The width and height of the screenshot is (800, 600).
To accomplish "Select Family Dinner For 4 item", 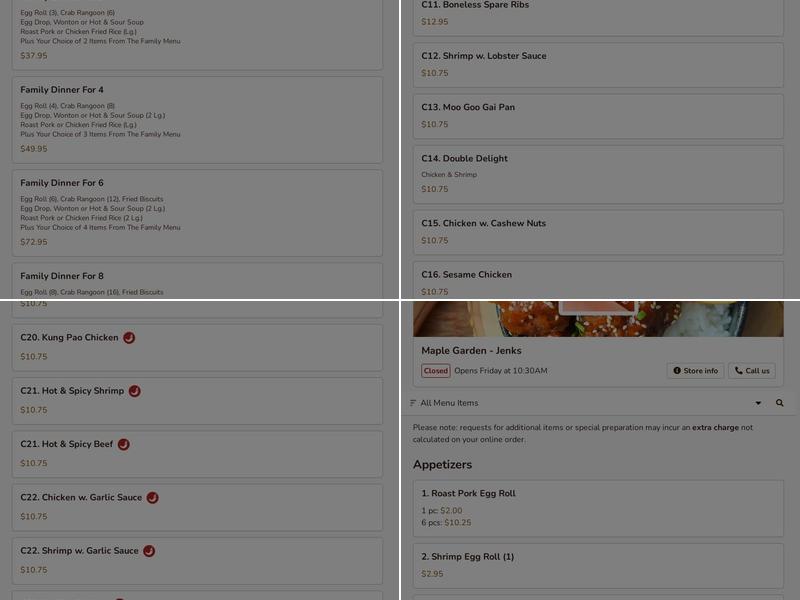I will coord(197,120).
